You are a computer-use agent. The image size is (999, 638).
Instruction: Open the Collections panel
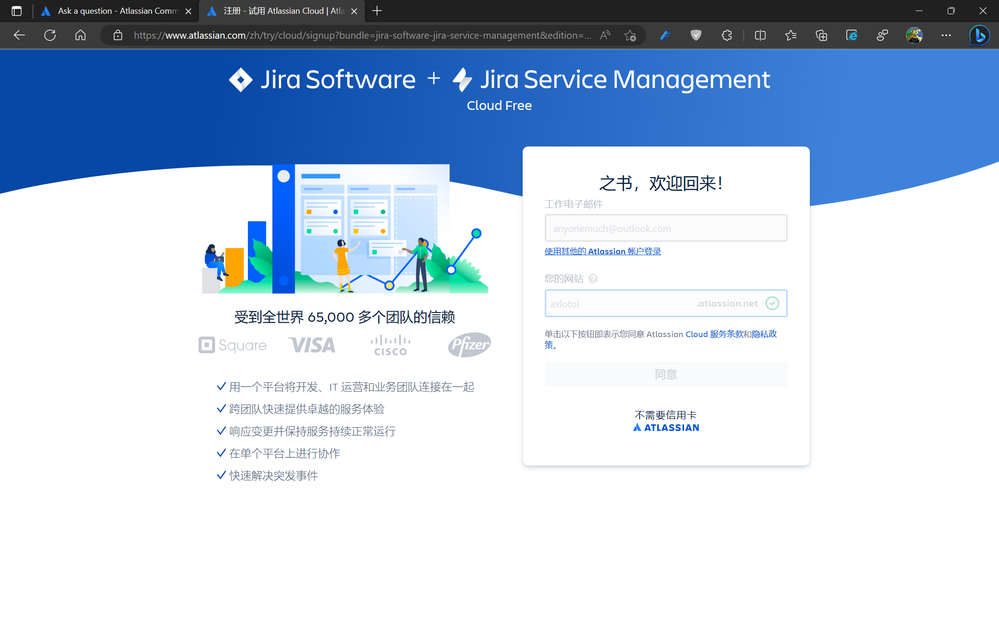point(822,35)
